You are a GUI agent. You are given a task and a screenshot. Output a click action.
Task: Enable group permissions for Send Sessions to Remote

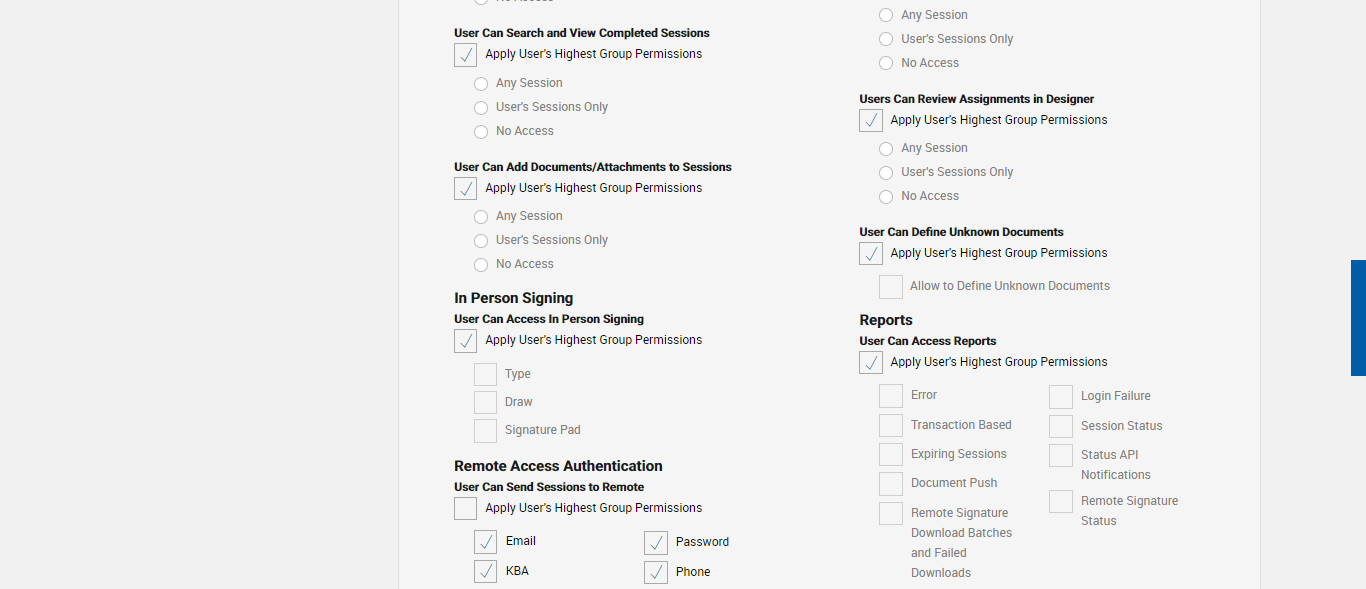pyautogui.click(x=465, y=509)
